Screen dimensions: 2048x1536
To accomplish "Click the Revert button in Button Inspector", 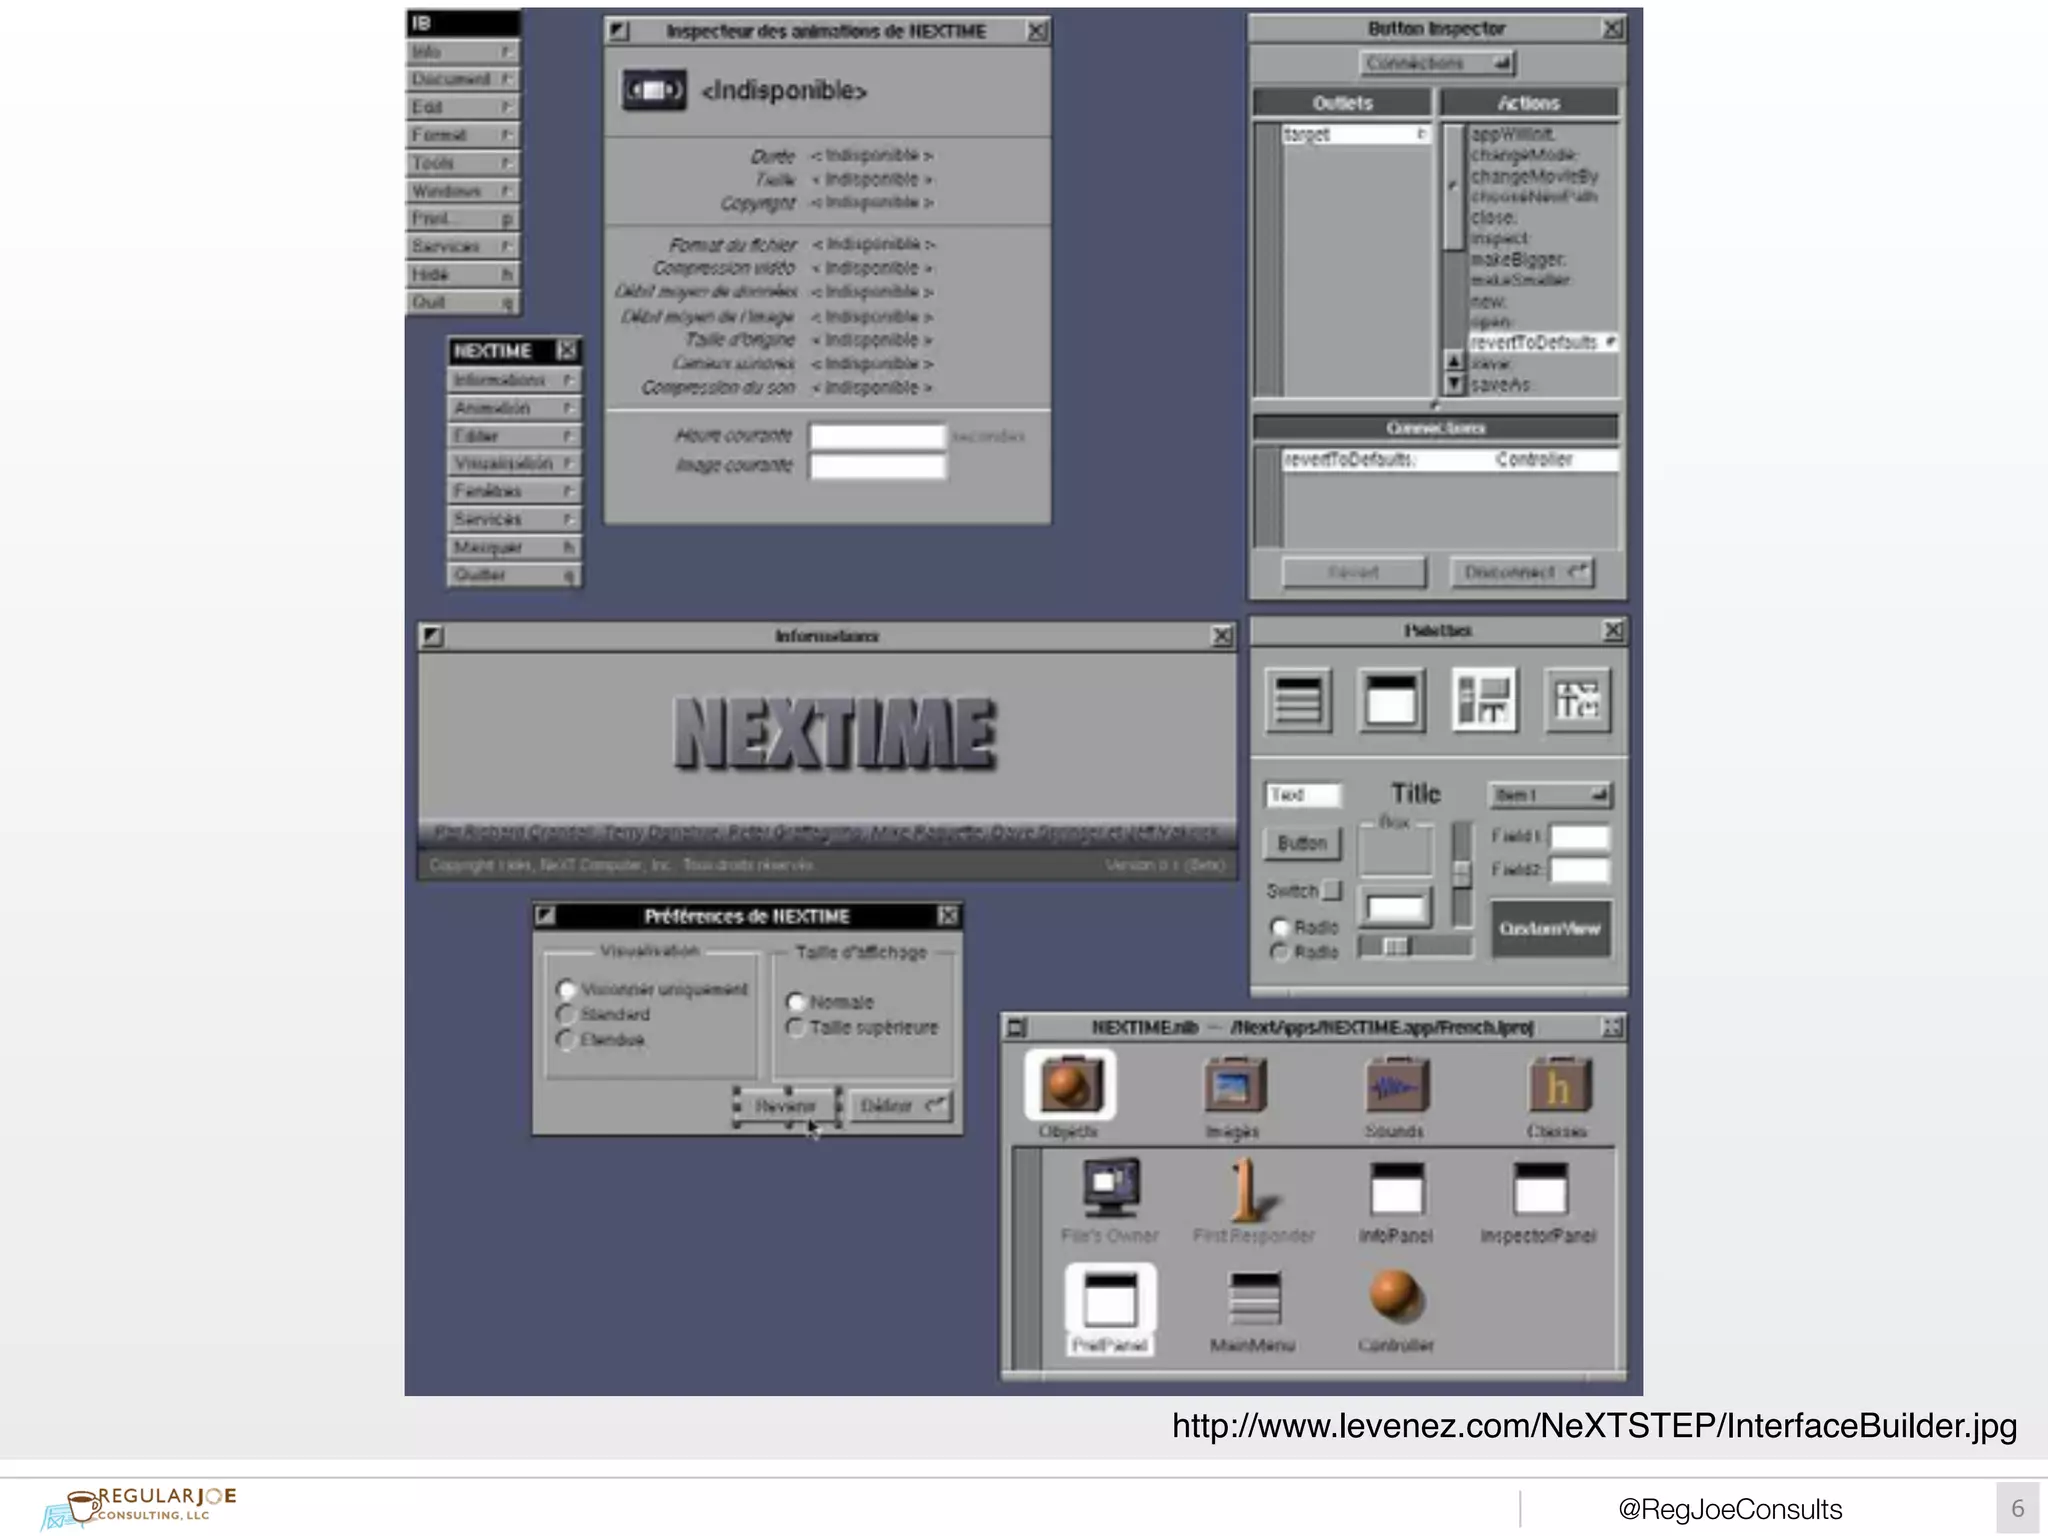I will 1354,572.
